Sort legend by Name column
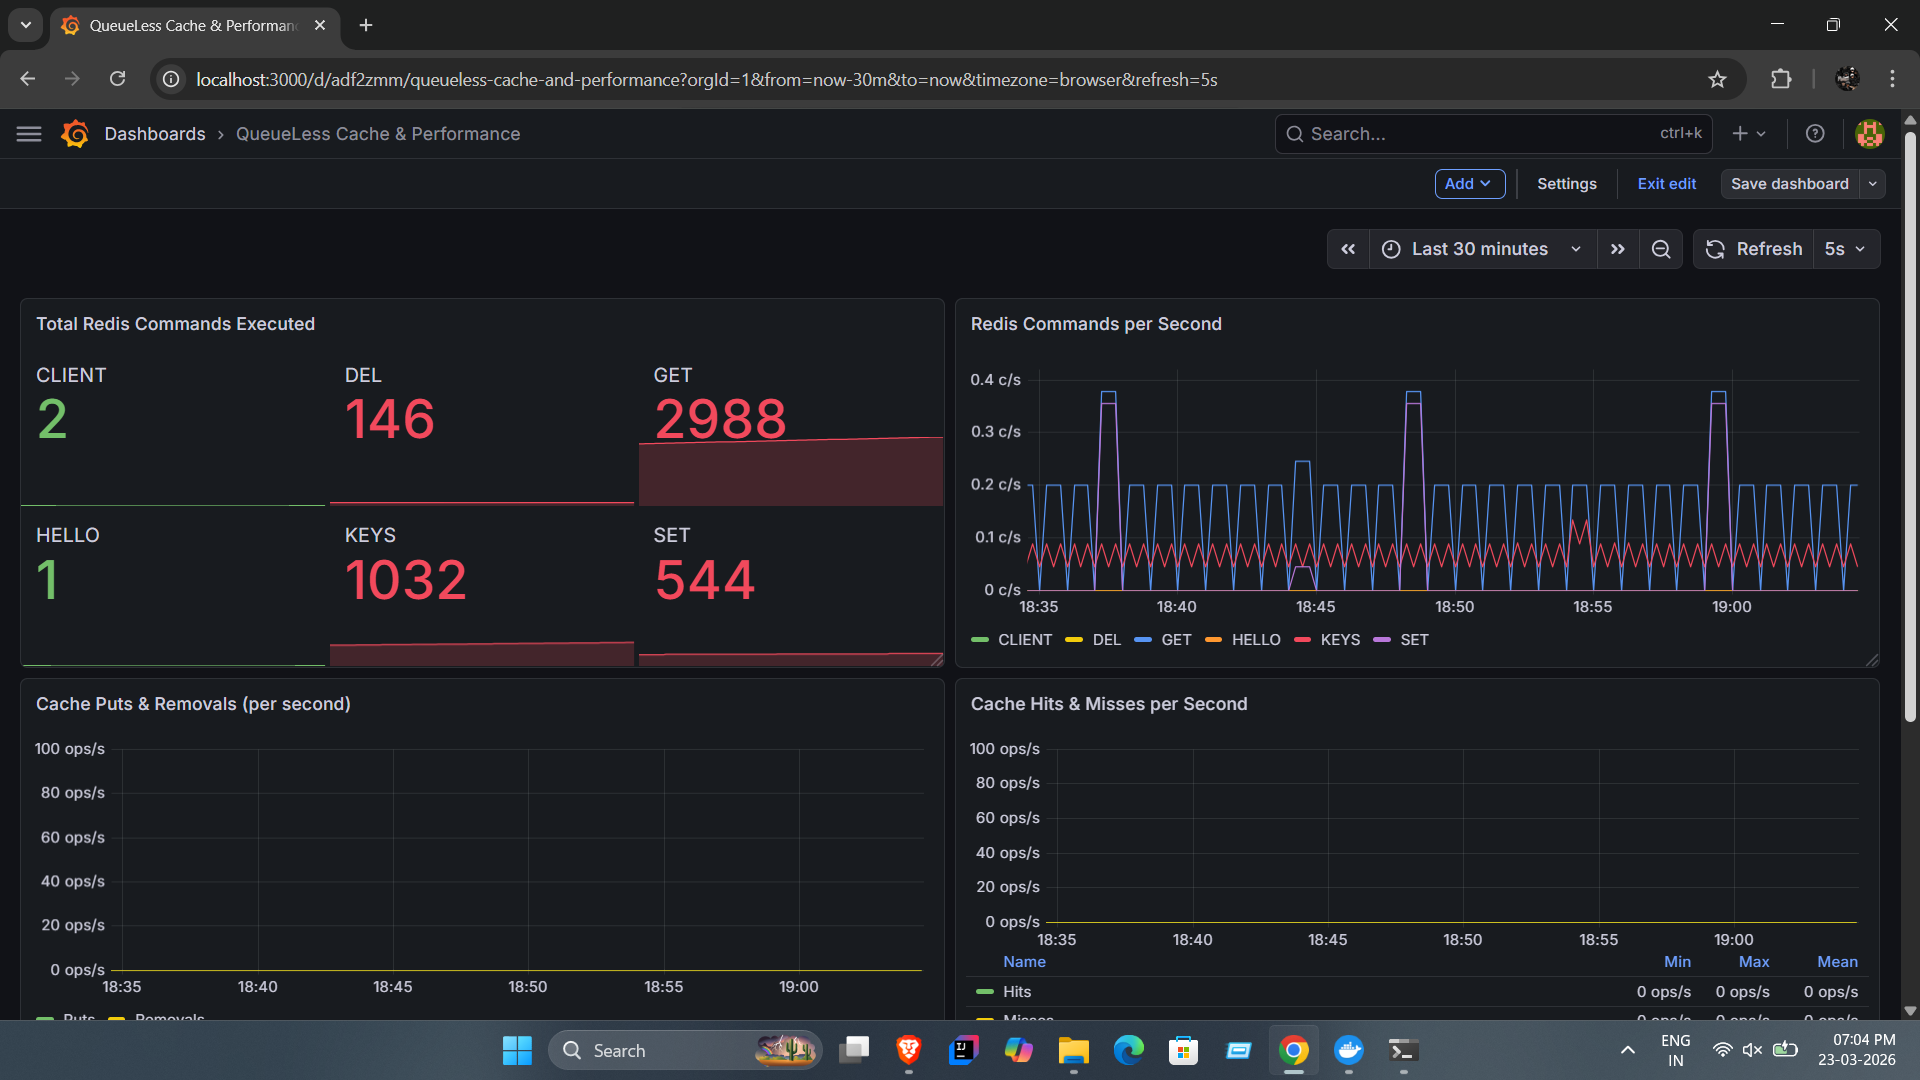Image resolution: width=1920 pixels, height=1080 pixels. (x=1024, y=962)
